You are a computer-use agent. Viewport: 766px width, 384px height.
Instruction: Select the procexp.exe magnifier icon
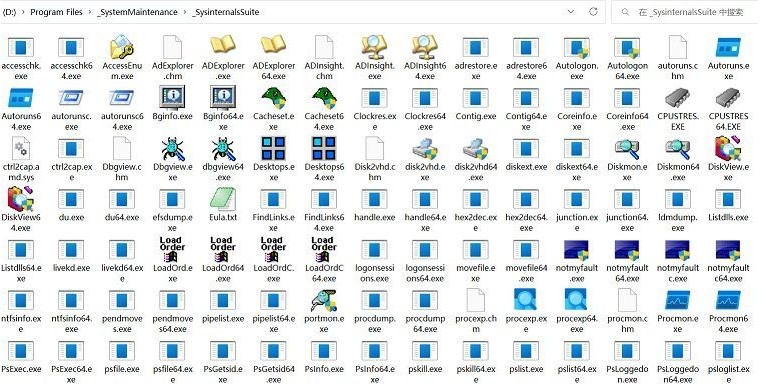click(x=526, y=299)
